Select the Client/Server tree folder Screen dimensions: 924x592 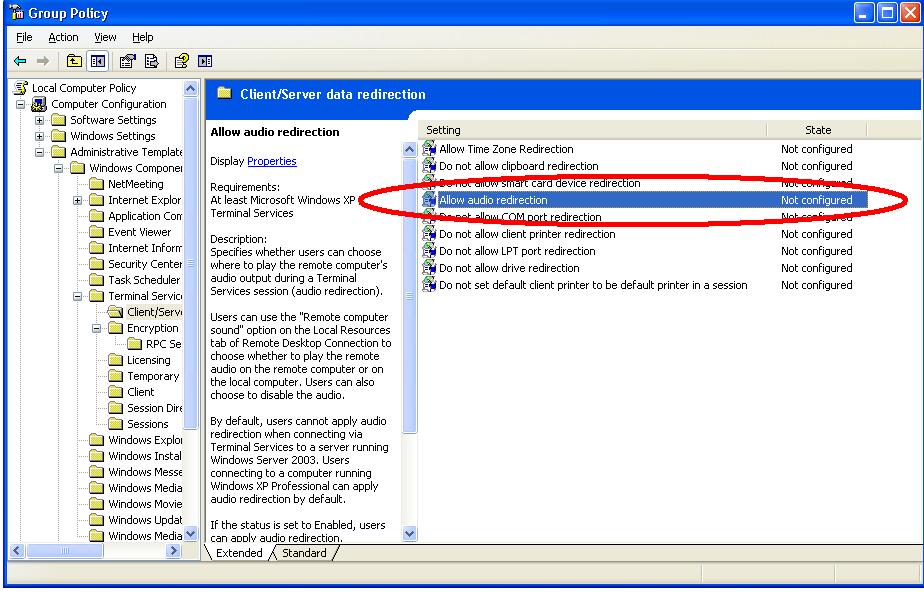coord(154,312)
